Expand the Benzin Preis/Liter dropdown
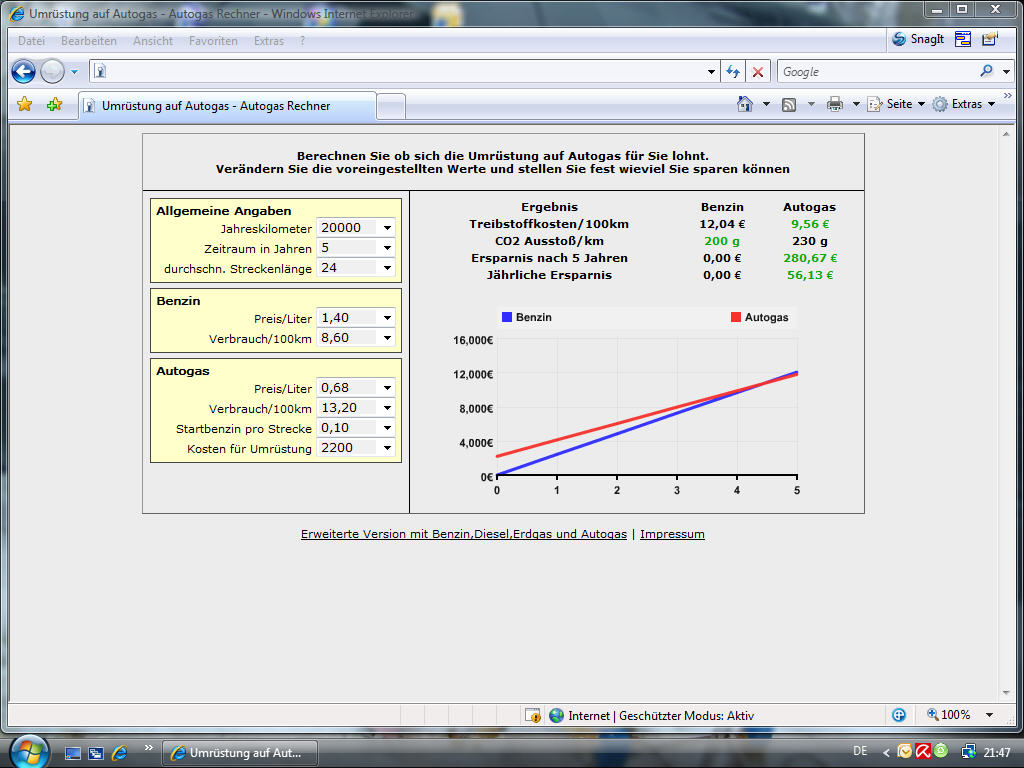Viewport: 1024px width, 768px height. point(387,318)
